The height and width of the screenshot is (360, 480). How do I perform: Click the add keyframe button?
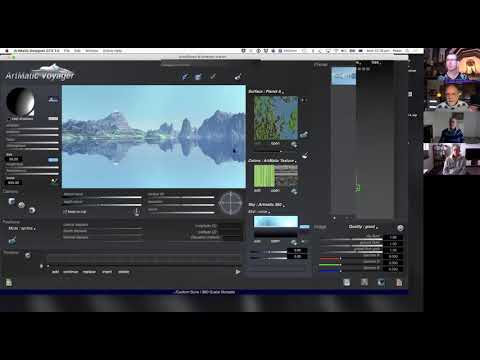pyautogui.click(x=55, y=272)
